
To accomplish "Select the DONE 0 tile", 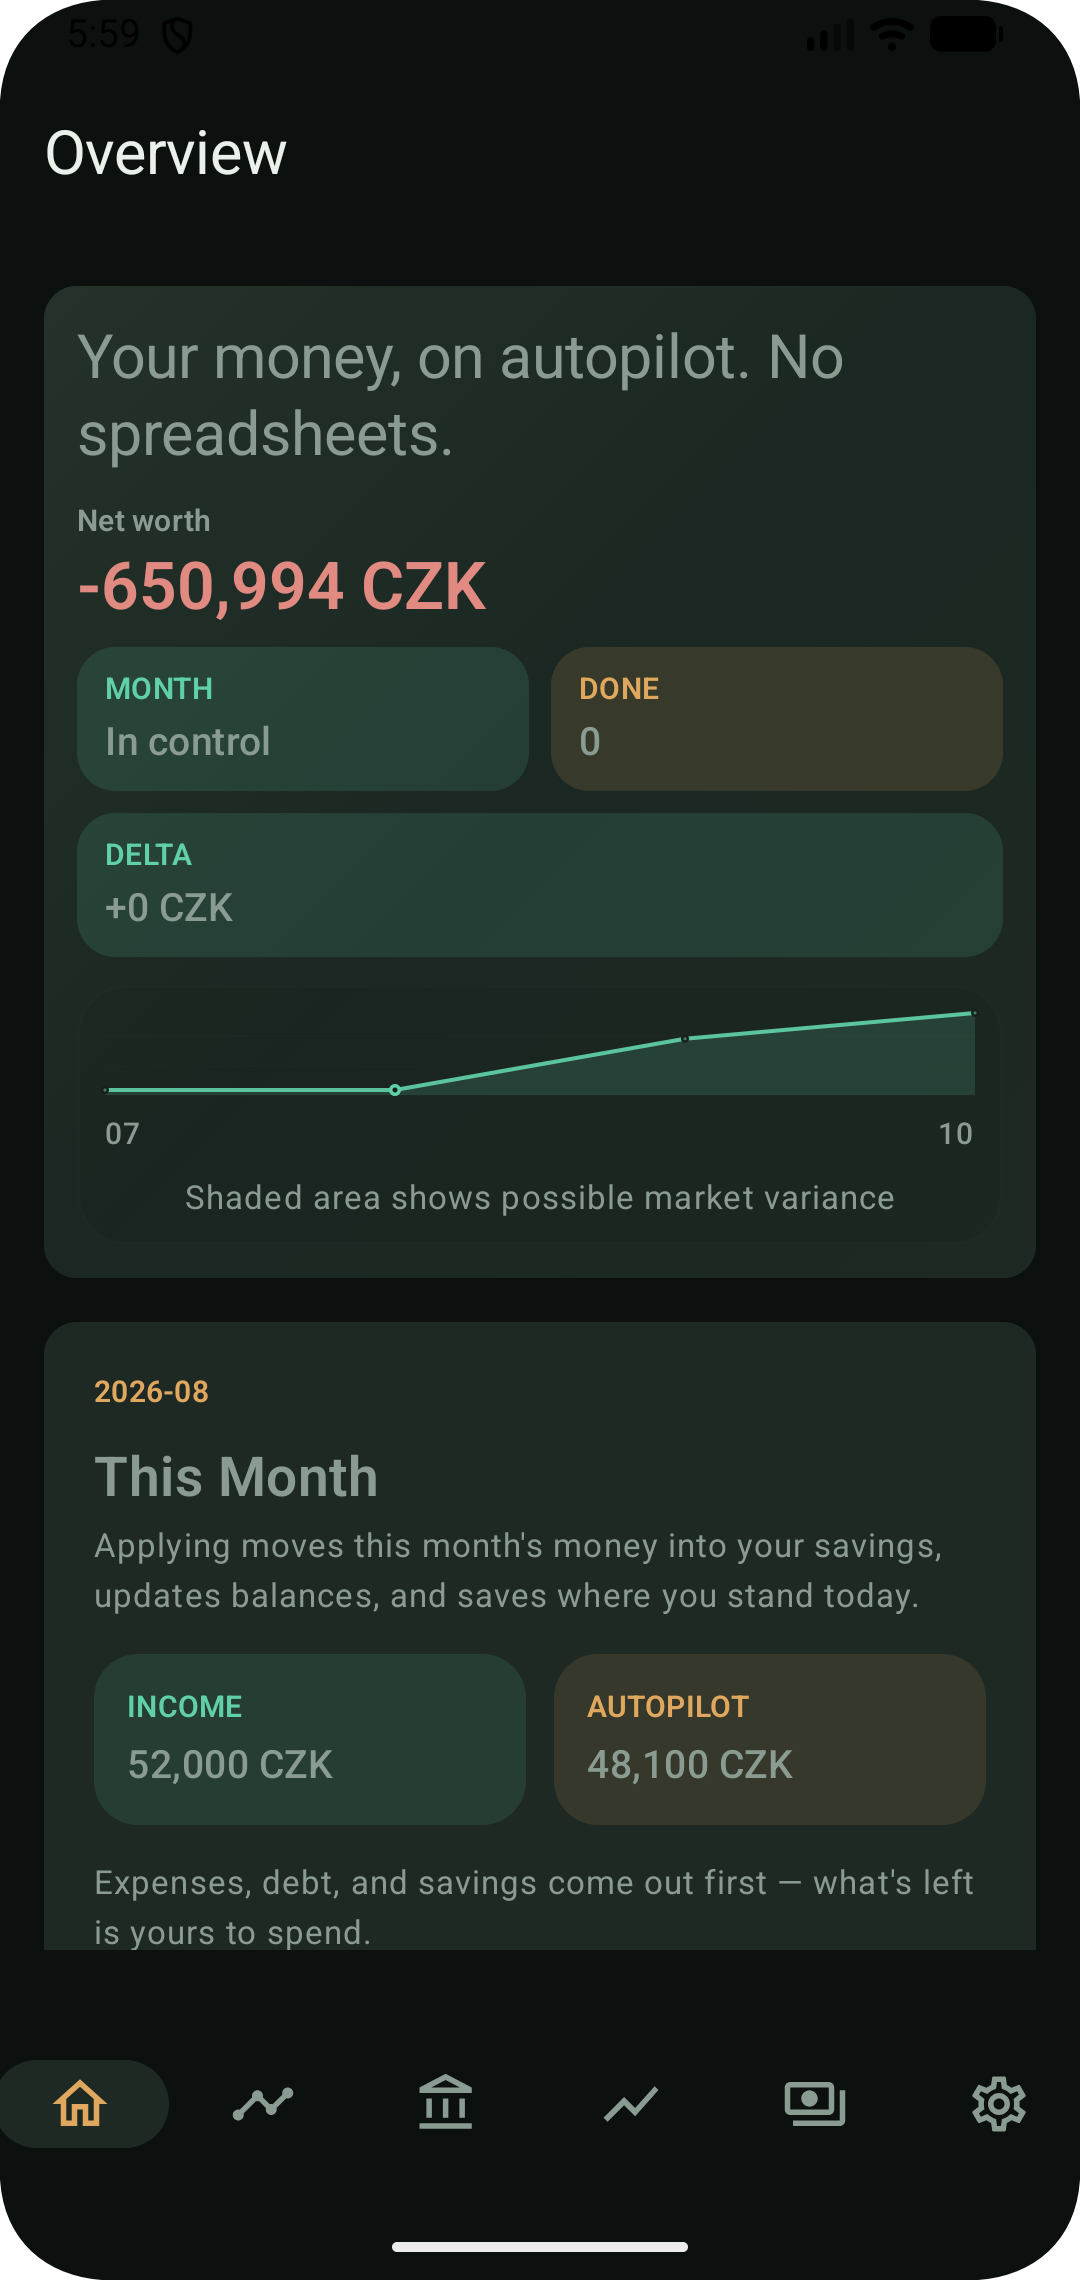I will tap(777, 719).
